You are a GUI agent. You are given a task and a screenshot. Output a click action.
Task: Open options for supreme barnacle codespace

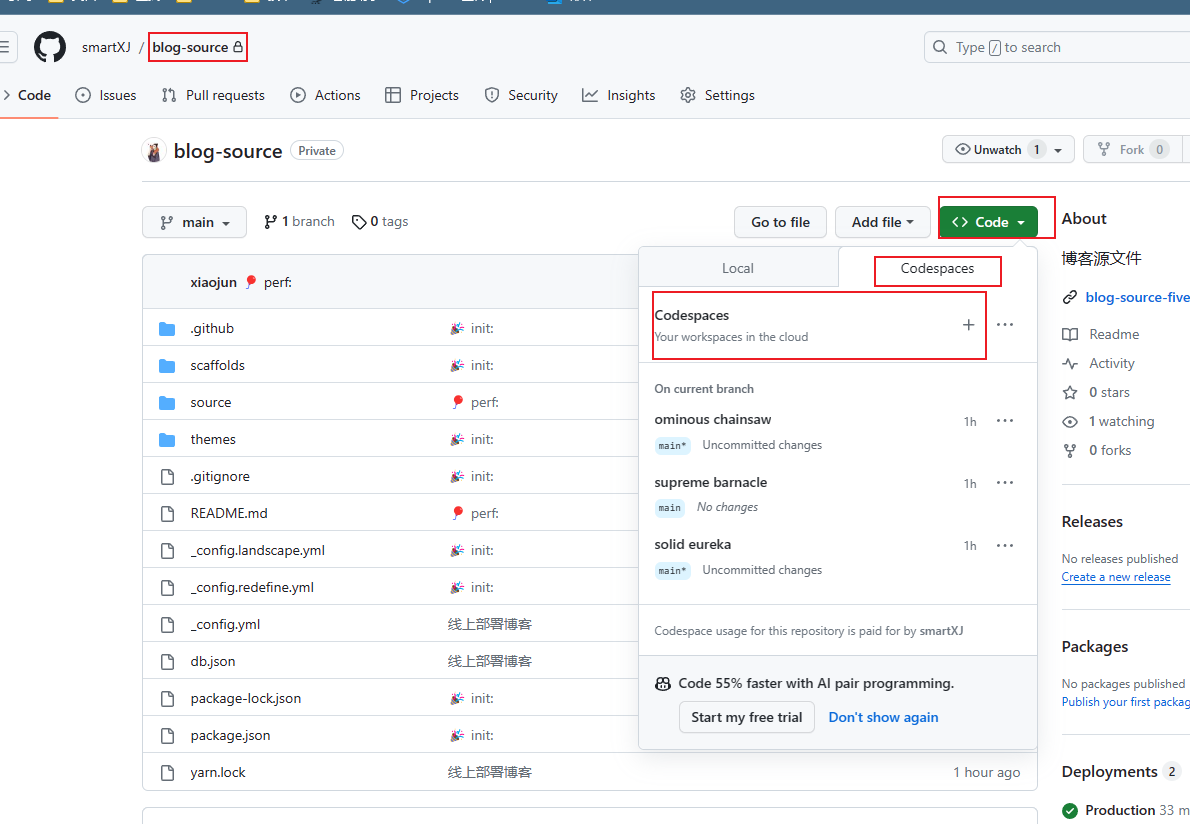(1005, 483)
